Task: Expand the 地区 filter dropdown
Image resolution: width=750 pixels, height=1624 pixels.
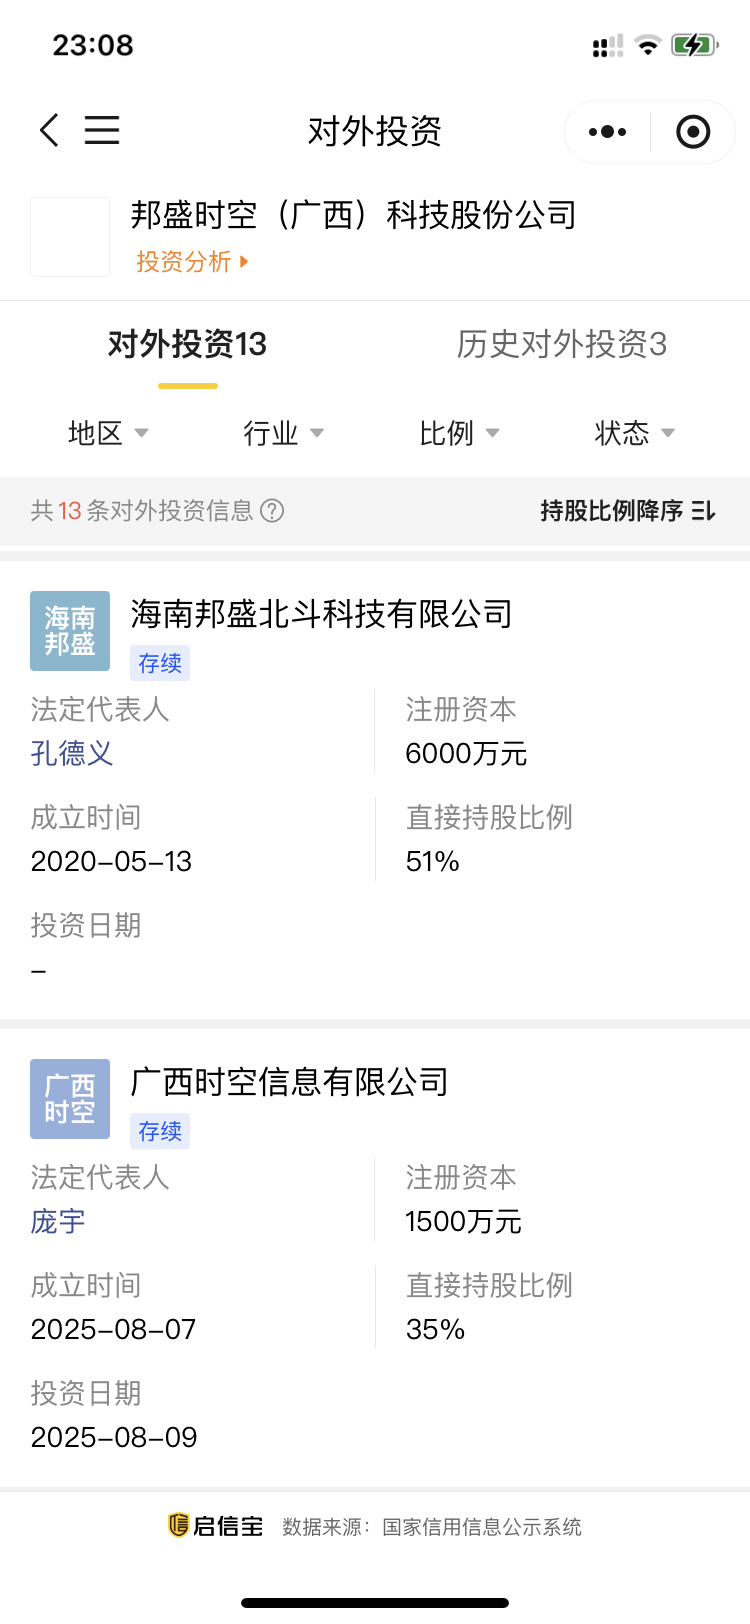Action: point(108,433)
